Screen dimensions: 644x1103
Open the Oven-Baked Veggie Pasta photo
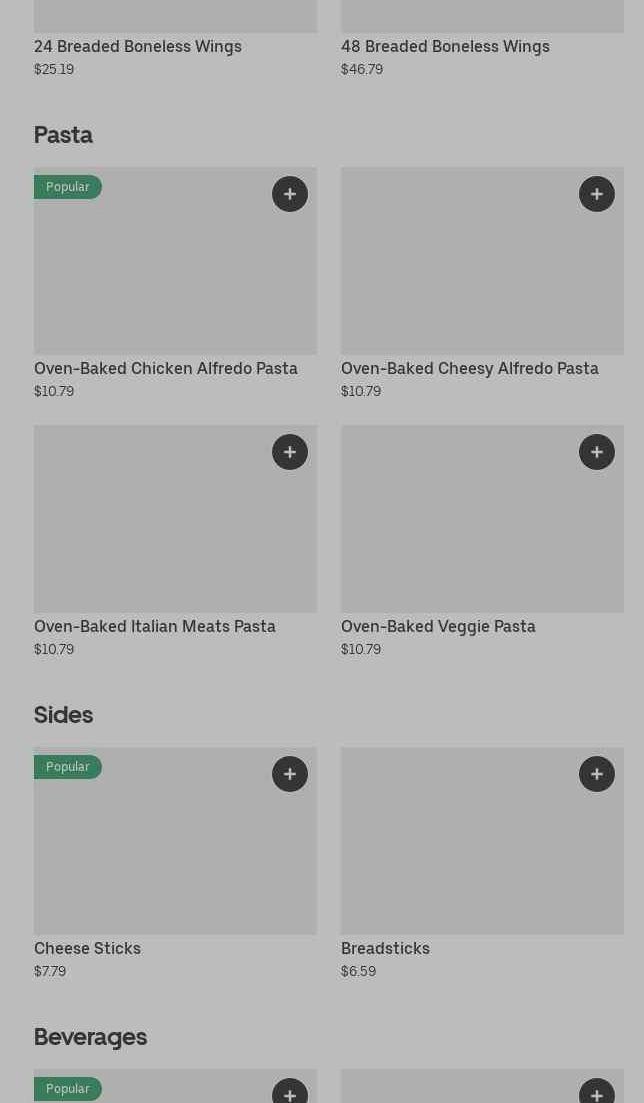pyautogui.click(x=482, y=528)
